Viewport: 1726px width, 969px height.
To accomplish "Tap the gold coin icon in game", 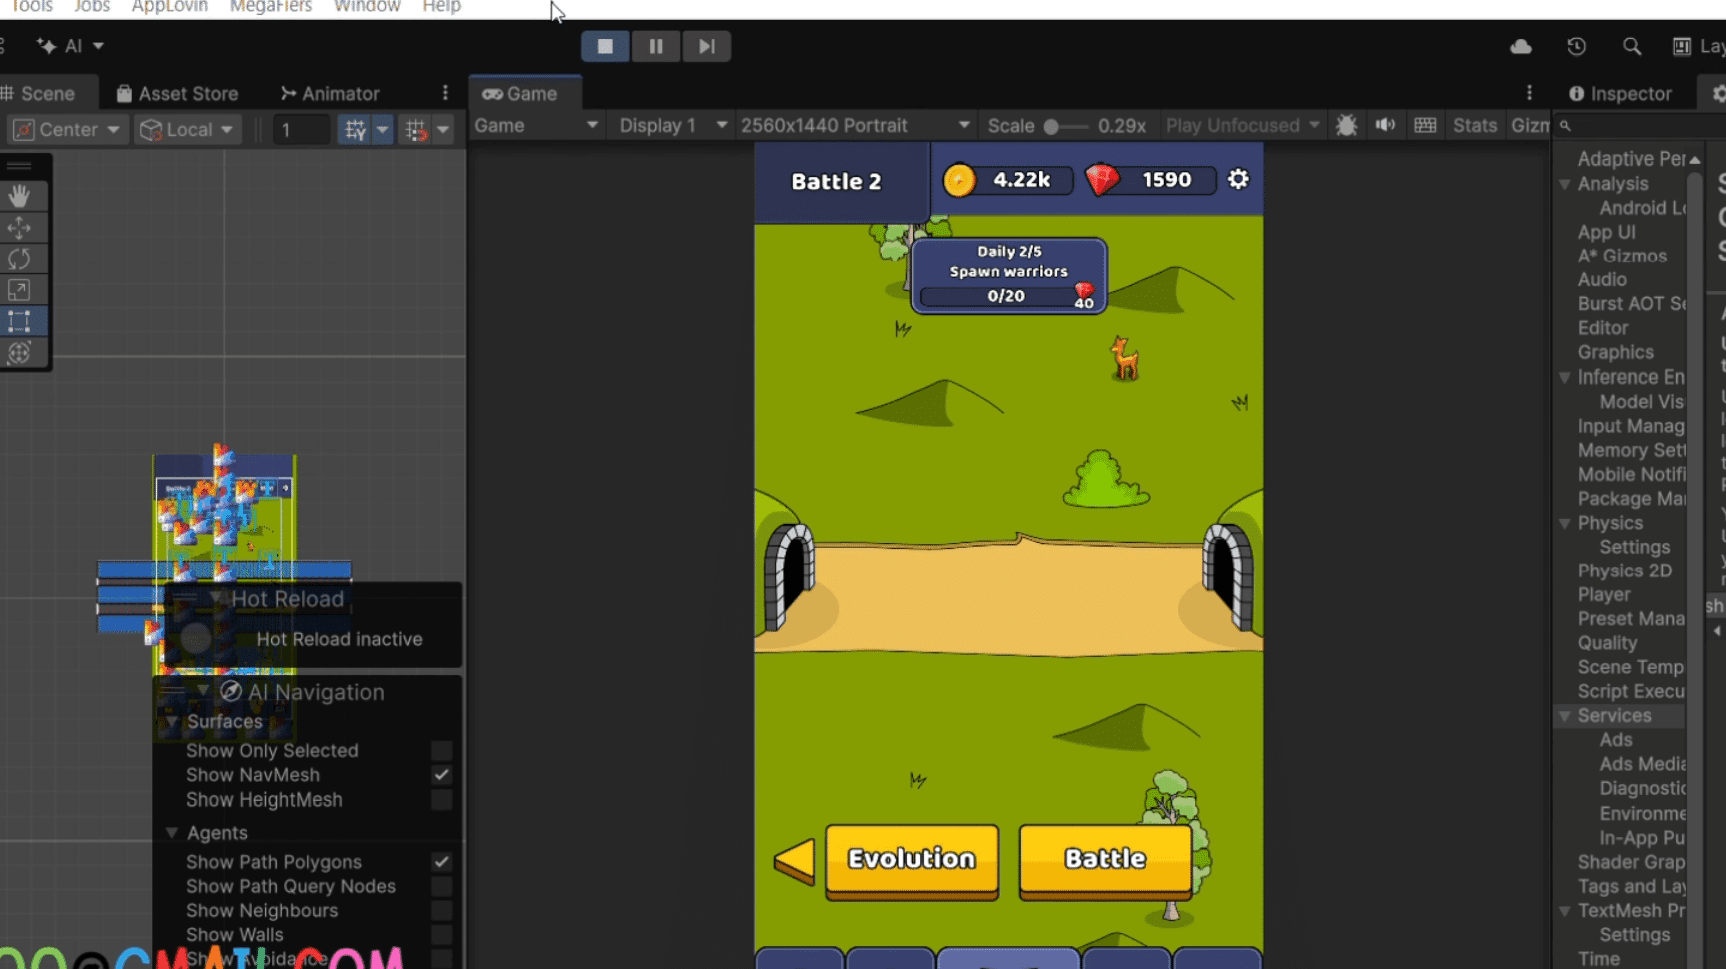I will point(959,180).
